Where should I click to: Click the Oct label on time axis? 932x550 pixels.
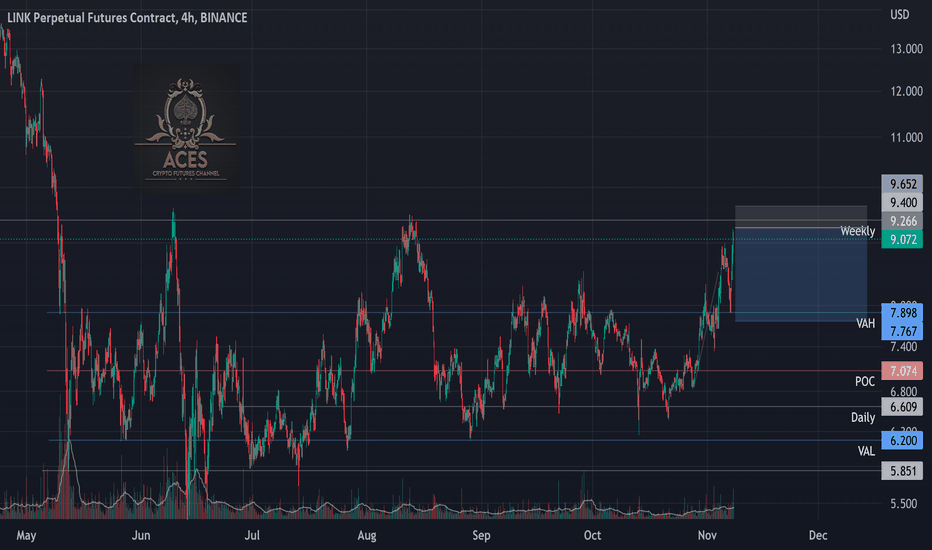tap(592, 535)
